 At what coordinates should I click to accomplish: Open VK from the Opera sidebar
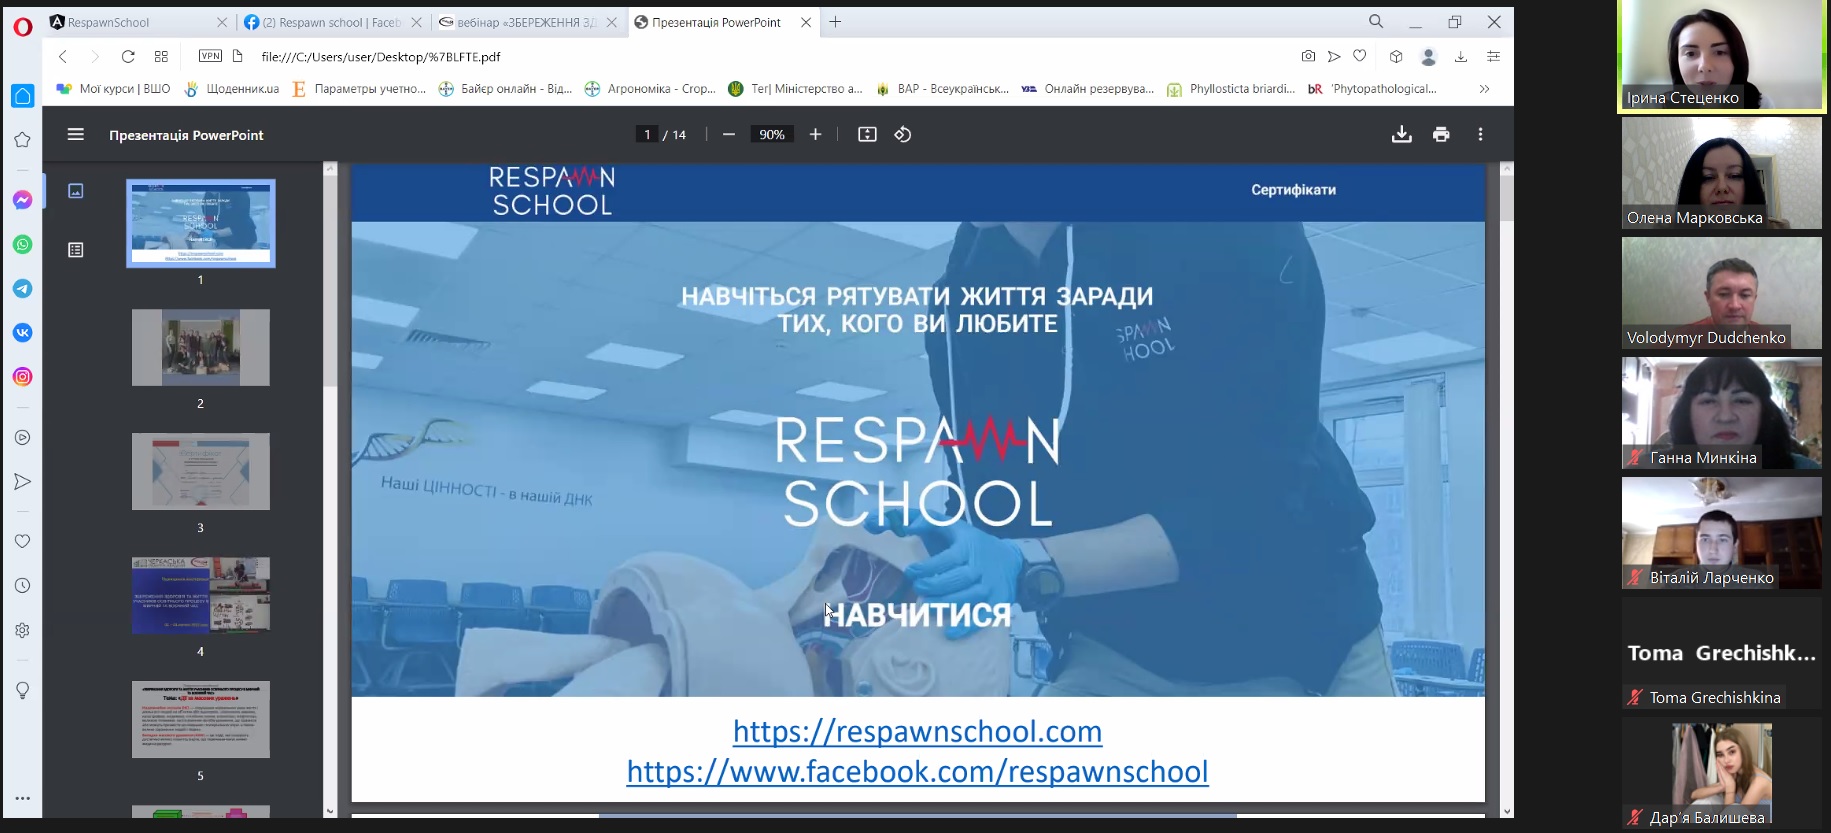click(x=22, y=332)
